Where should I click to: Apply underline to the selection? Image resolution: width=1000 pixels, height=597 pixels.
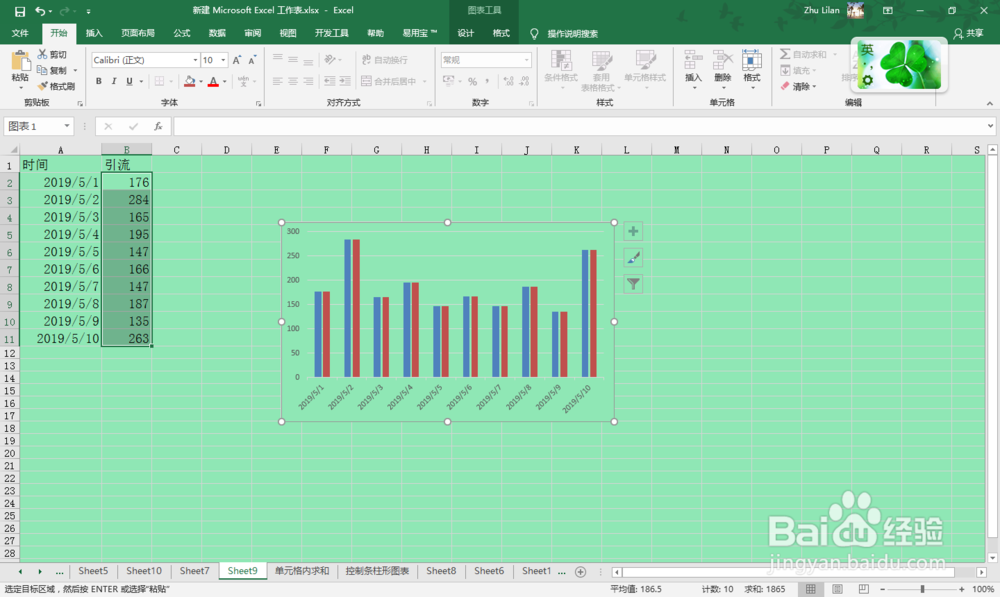(x=128, y=80)
